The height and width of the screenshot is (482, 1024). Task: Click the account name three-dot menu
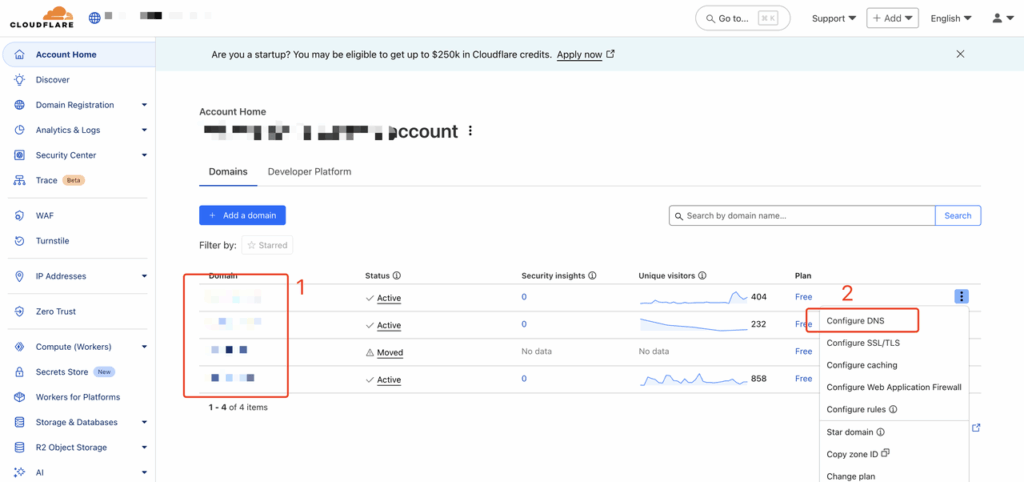[470, 131]
